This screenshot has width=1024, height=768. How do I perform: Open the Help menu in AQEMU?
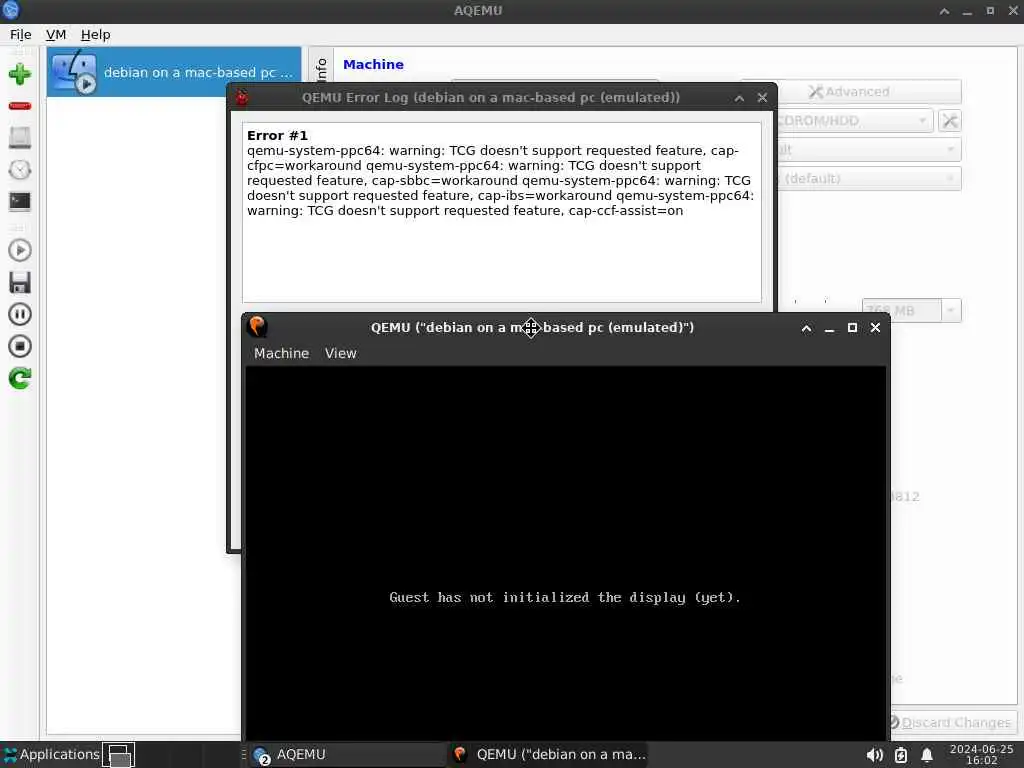tap(95, 35)
